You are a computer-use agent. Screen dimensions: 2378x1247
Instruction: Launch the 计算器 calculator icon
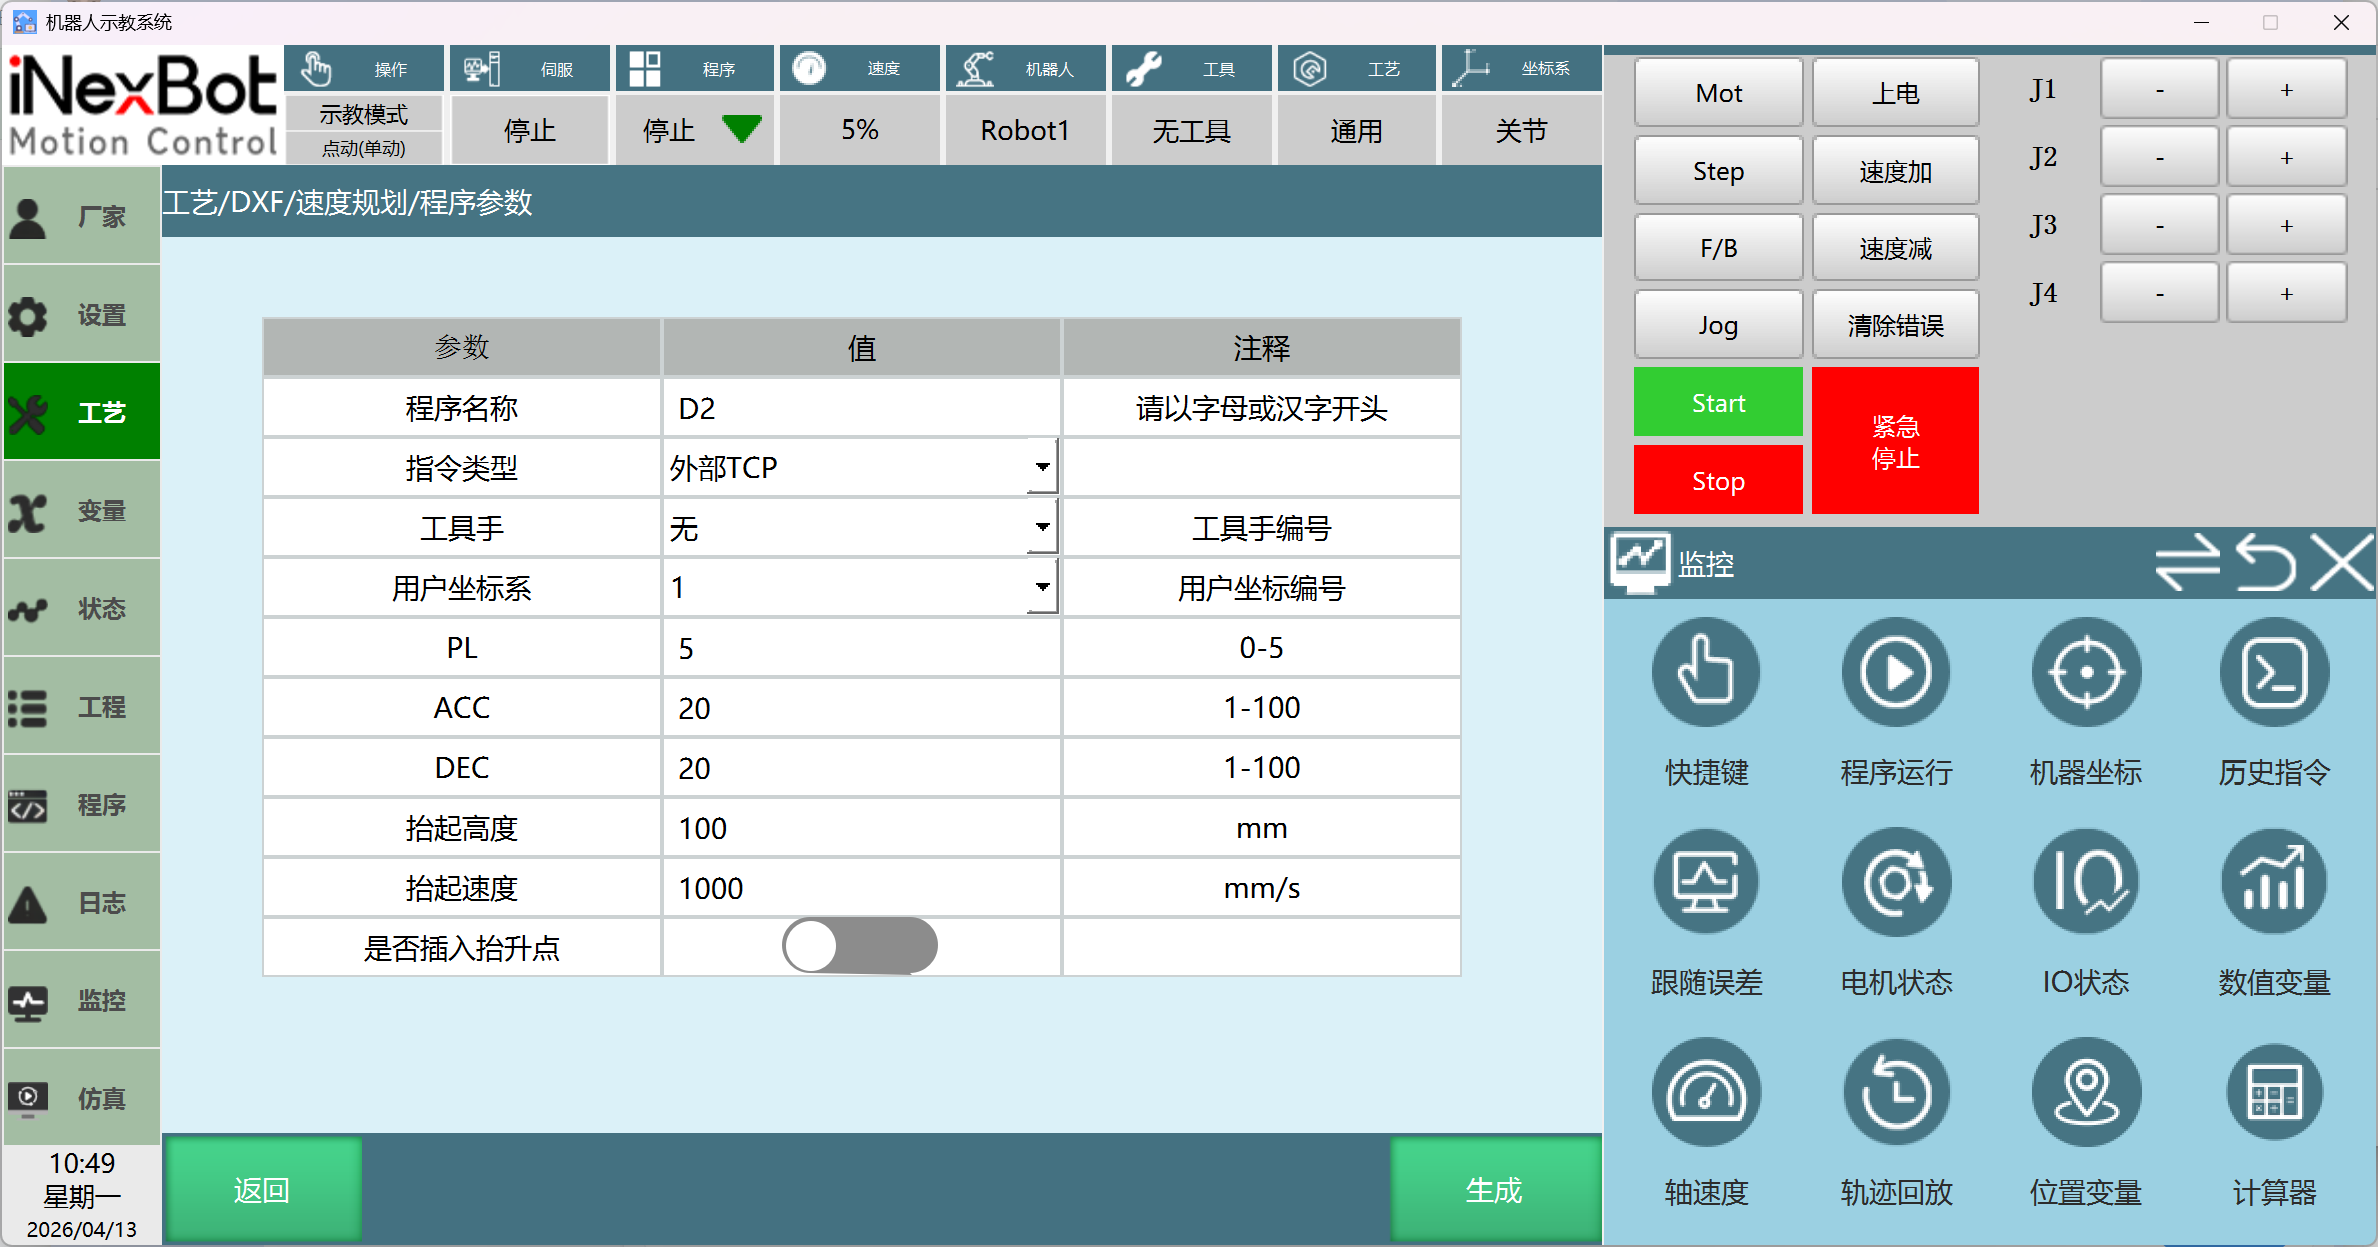(x=2274, y=1093)
